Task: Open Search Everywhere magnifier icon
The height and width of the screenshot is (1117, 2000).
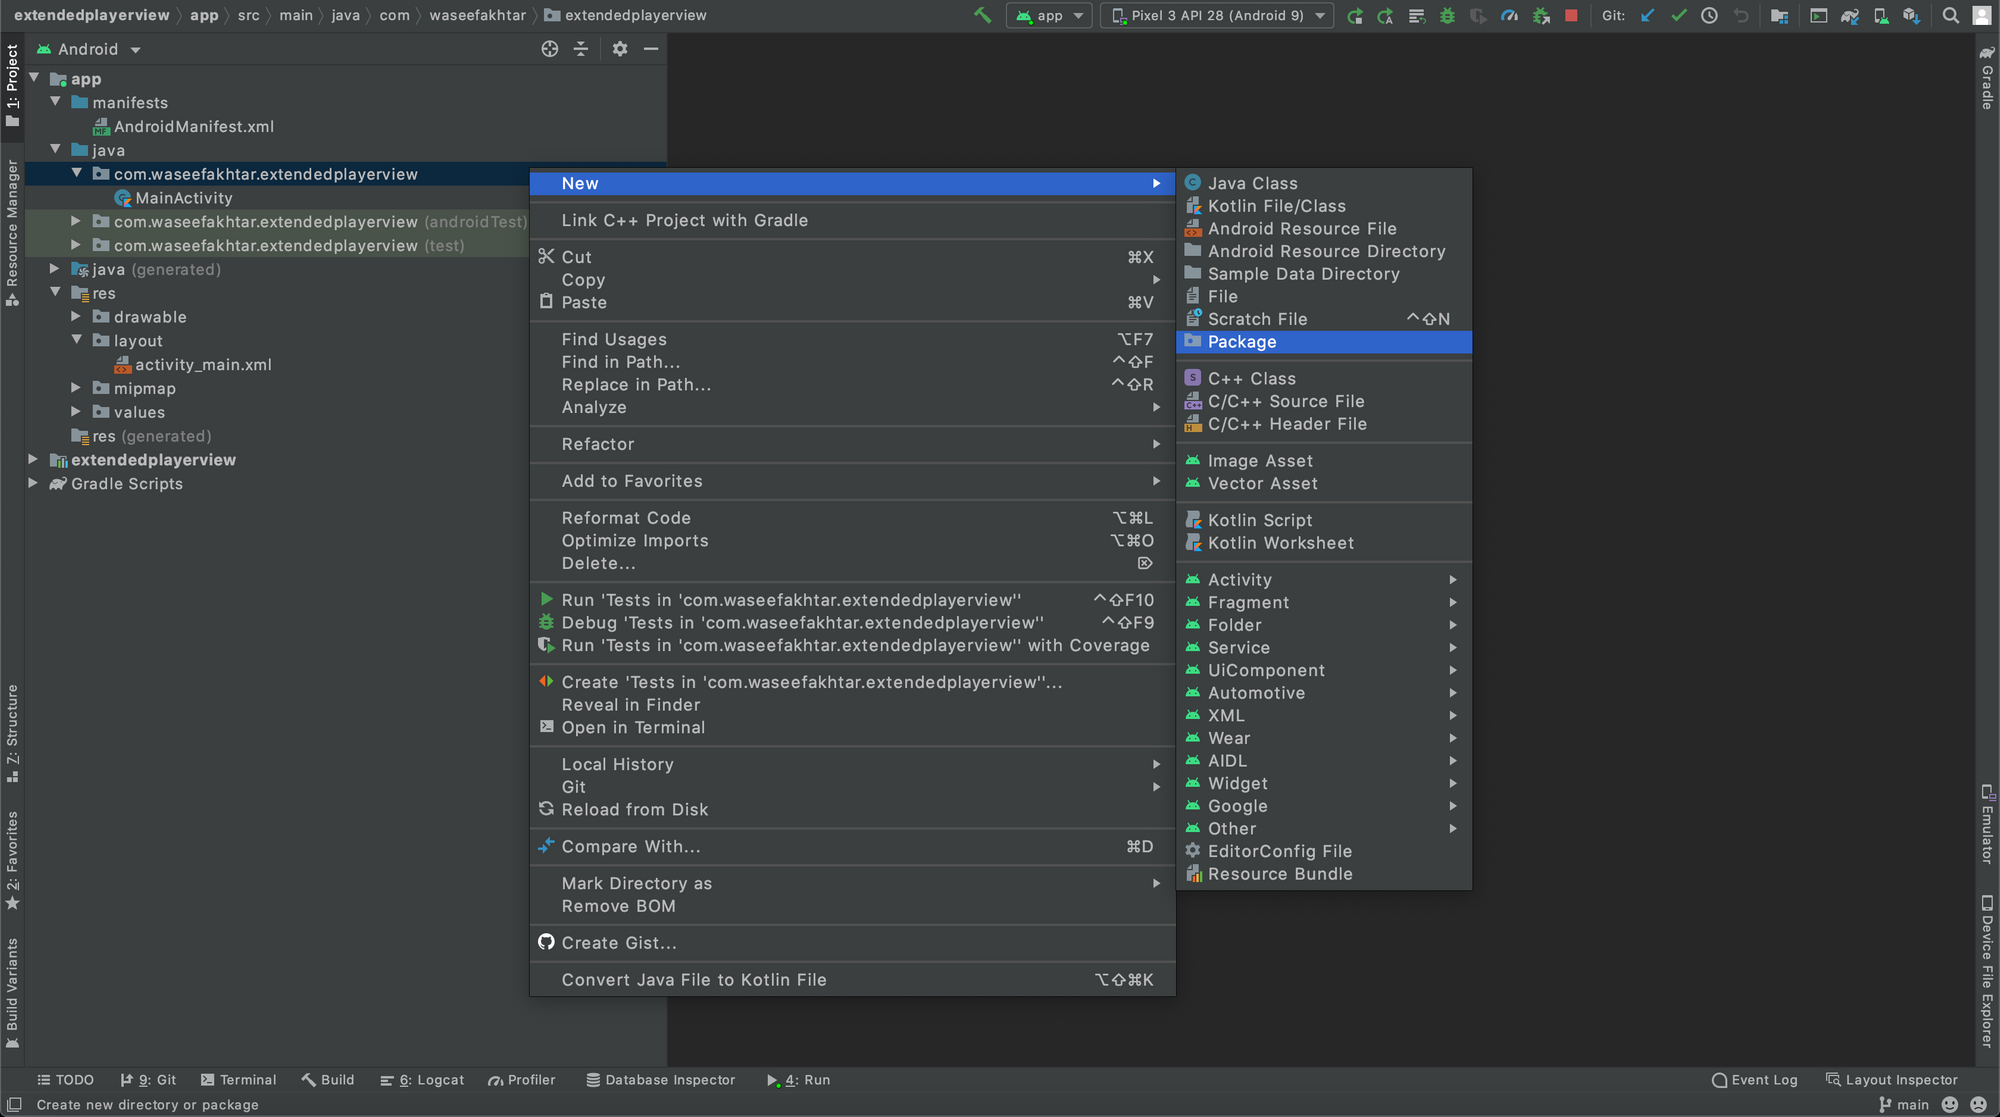Action: [x=1950, y=15]
